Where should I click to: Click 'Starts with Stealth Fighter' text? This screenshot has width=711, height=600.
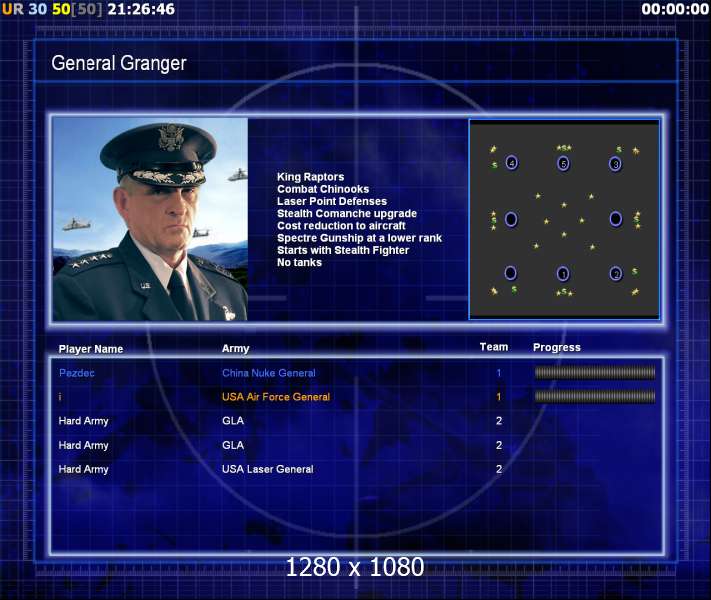point(343,250)
